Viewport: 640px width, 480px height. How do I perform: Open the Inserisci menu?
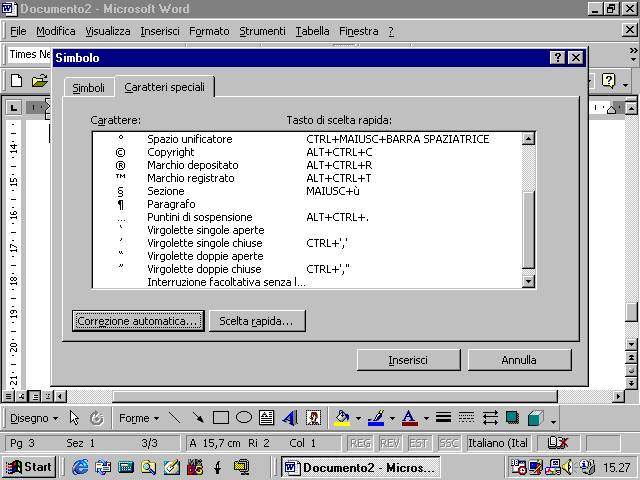(160, 31)
